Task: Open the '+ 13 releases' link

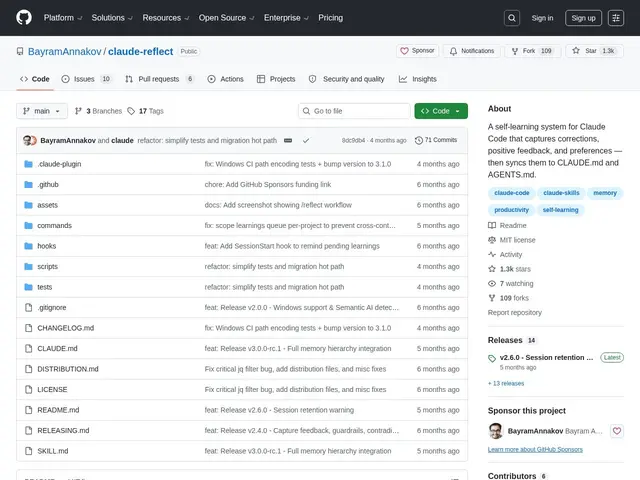Action: coord(506,383)
